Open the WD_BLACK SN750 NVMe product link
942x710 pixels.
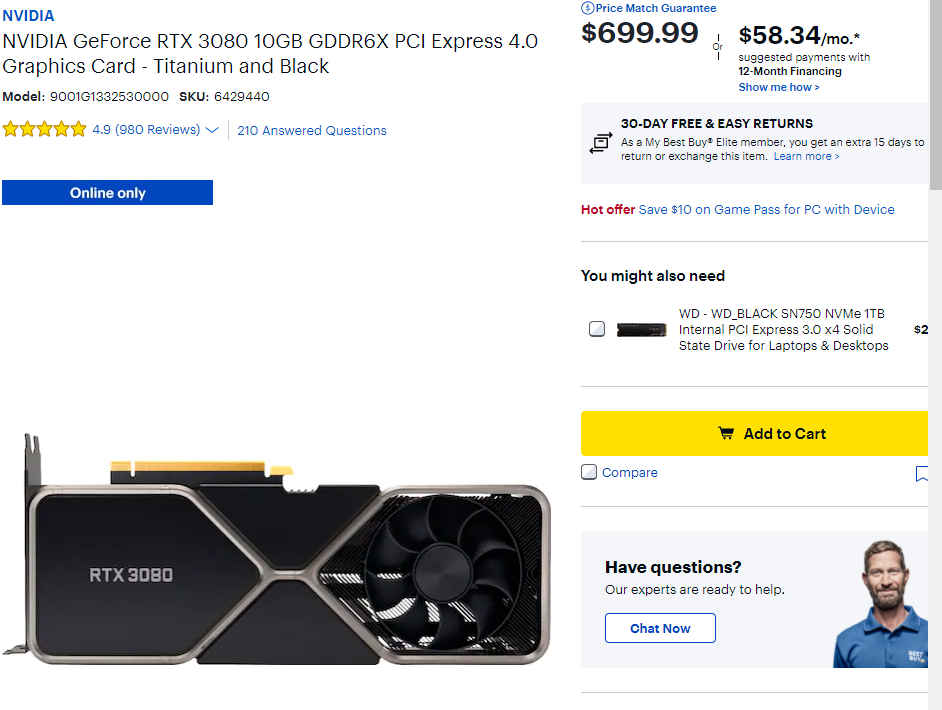(x=783, y=329)
